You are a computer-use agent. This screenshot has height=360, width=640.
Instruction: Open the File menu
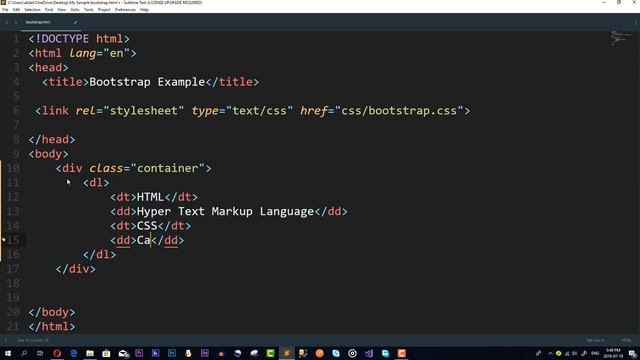point(5,9)
